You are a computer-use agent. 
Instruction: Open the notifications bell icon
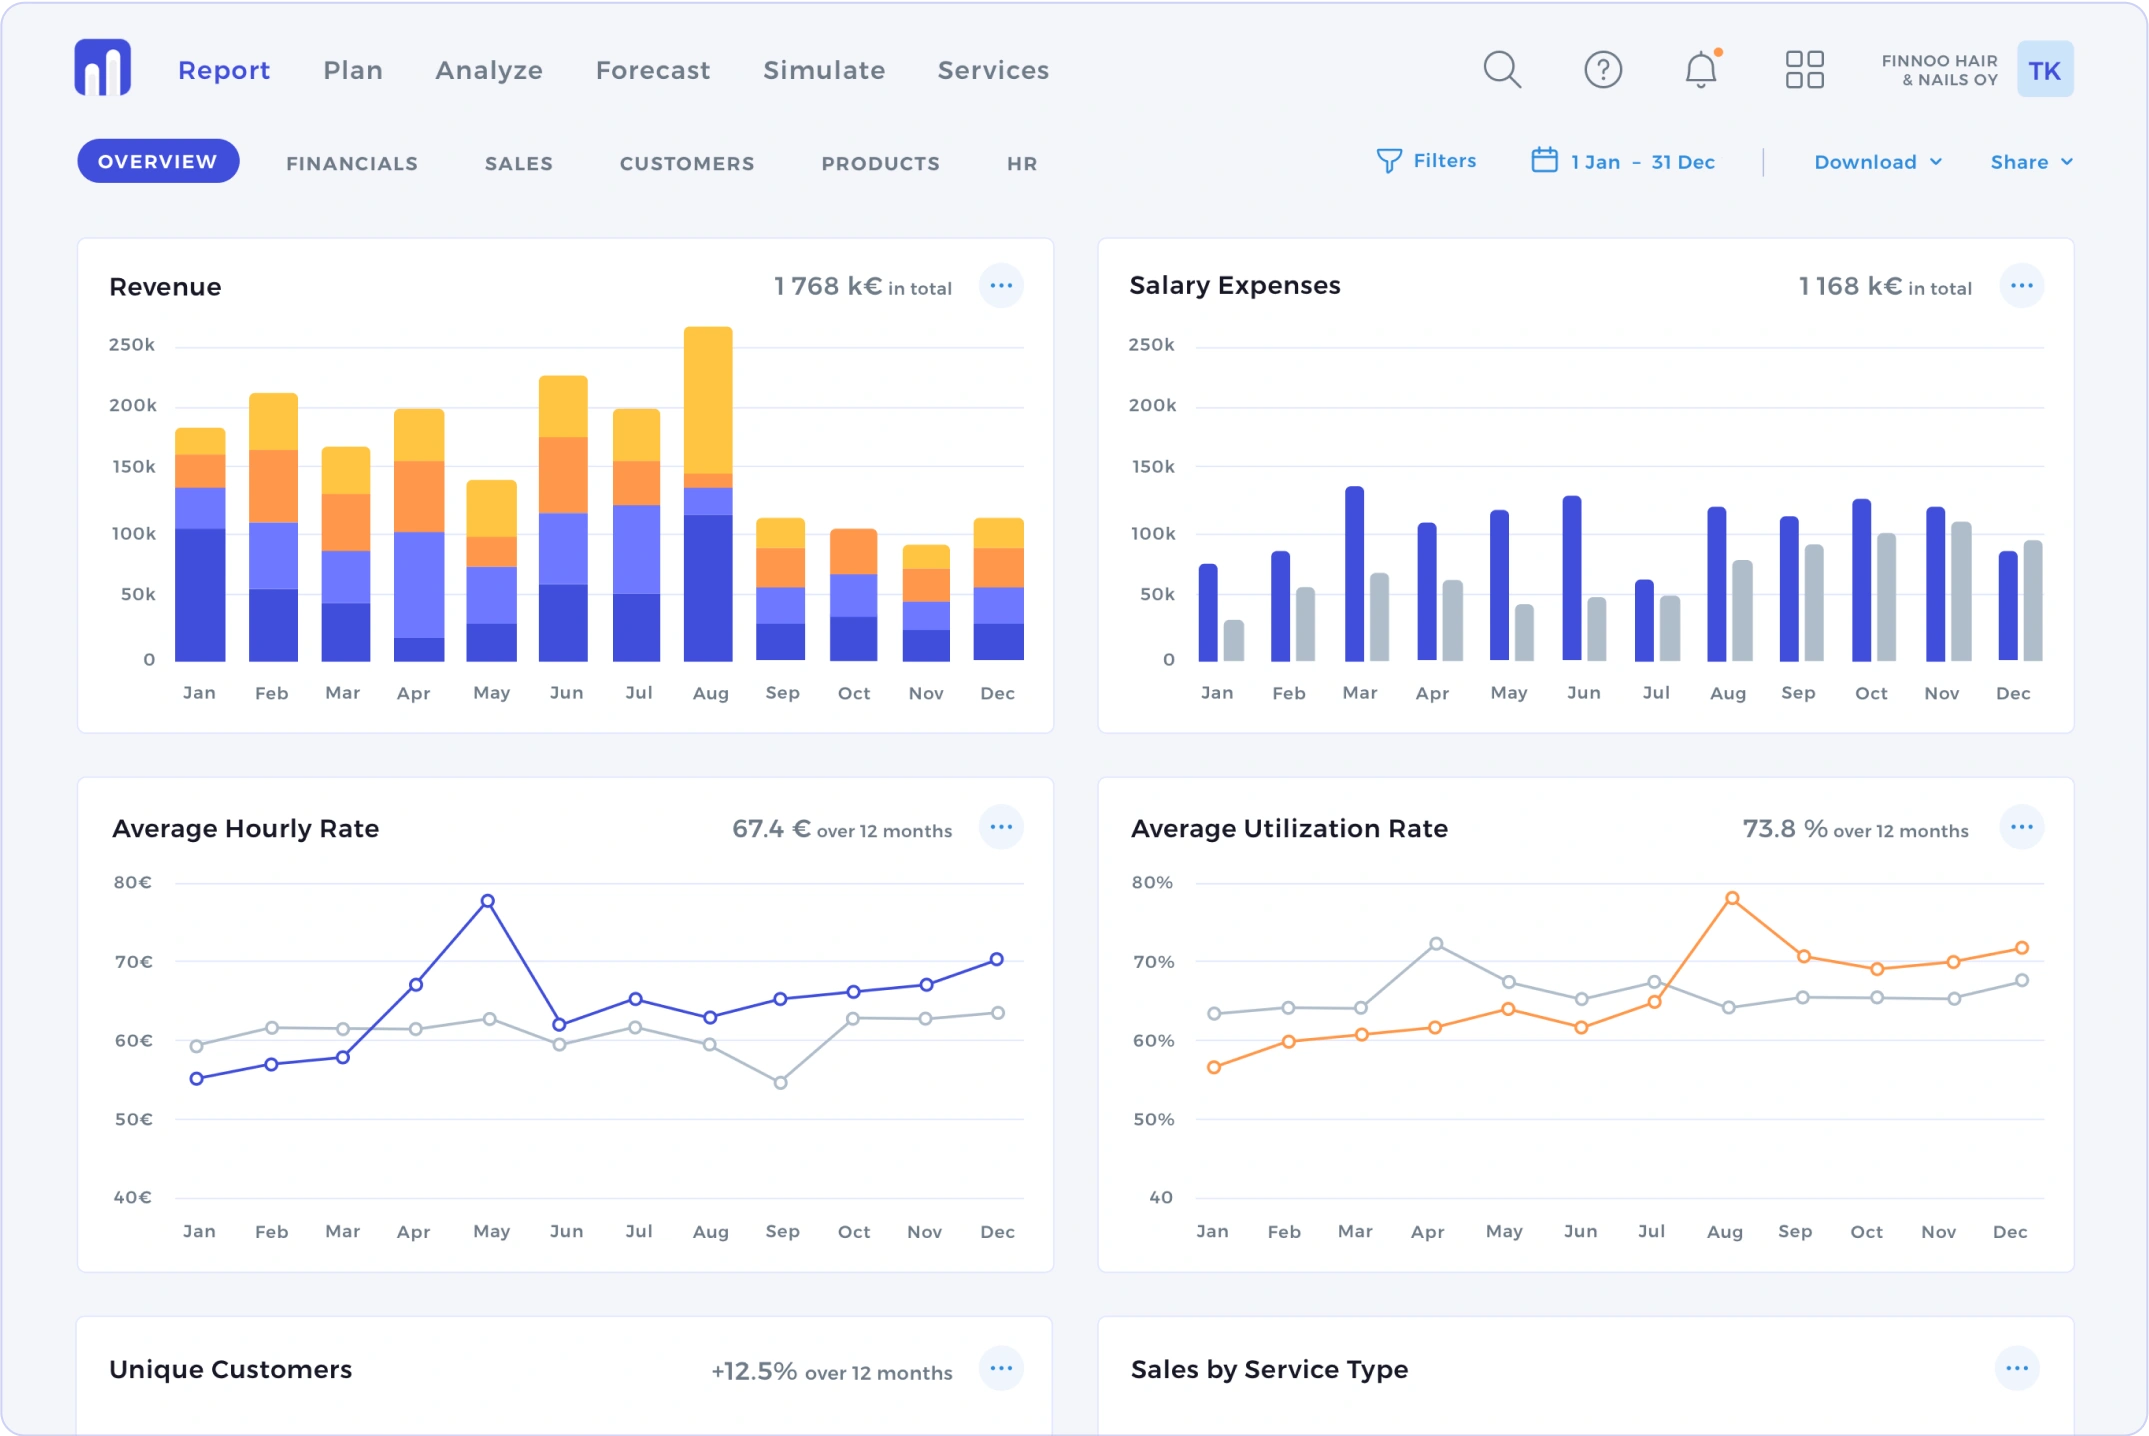[x=1700, y=70]
